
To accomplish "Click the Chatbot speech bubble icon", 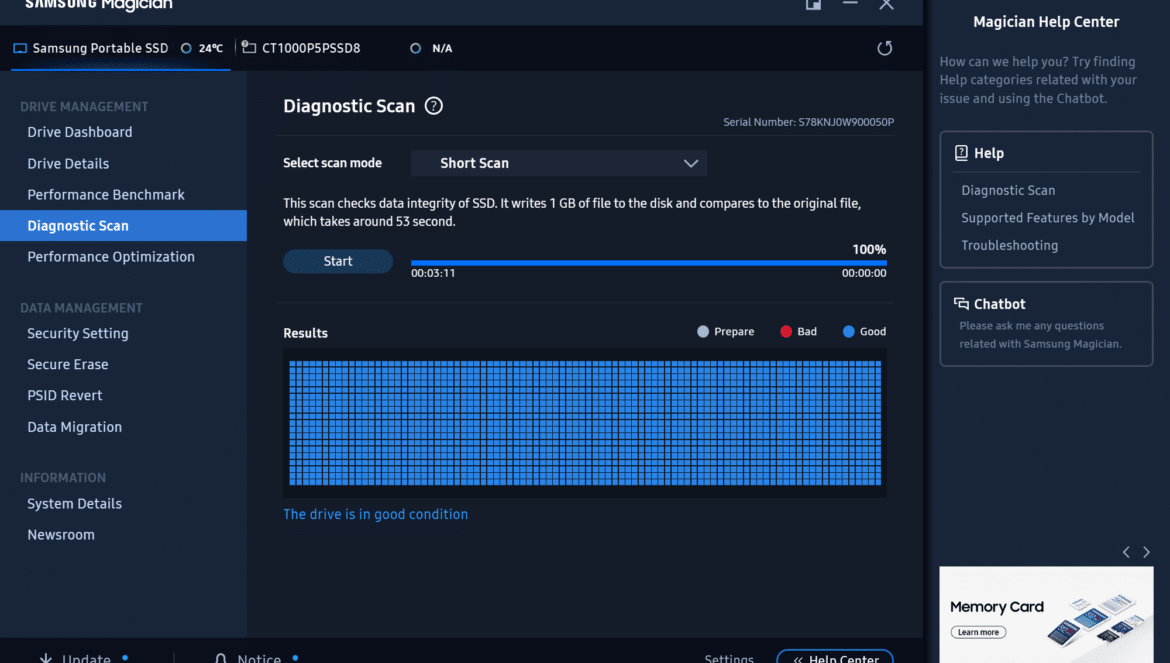I will click(x=961, y=304).
